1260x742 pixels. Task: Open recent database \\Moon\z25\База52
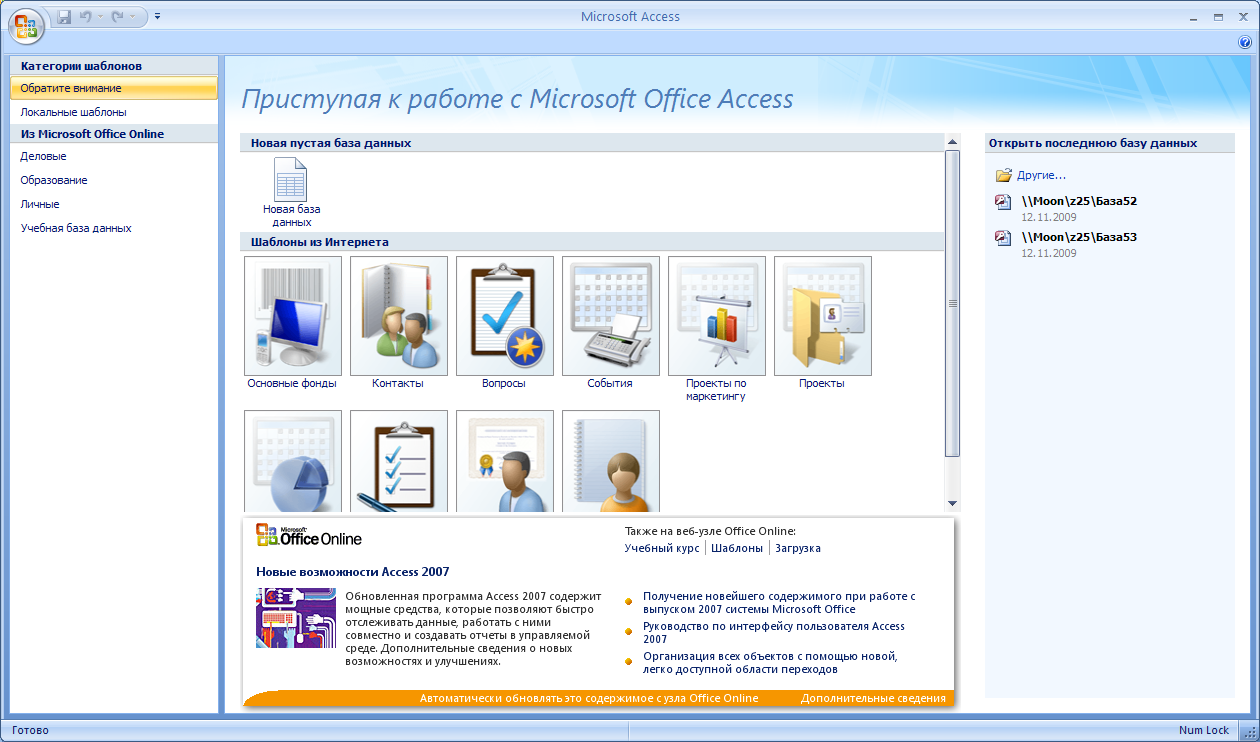1078,201
